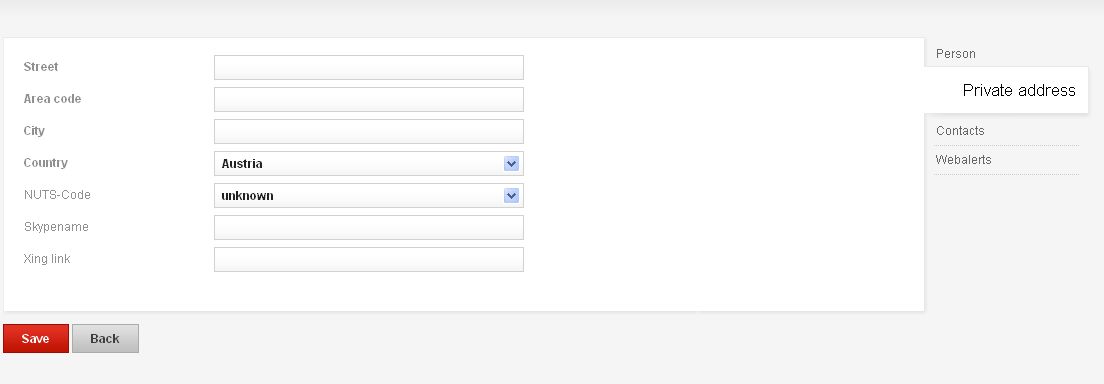This screenshot has width=1104, height=384.
Task: Go back using the Back button
Action: point(105,339)
